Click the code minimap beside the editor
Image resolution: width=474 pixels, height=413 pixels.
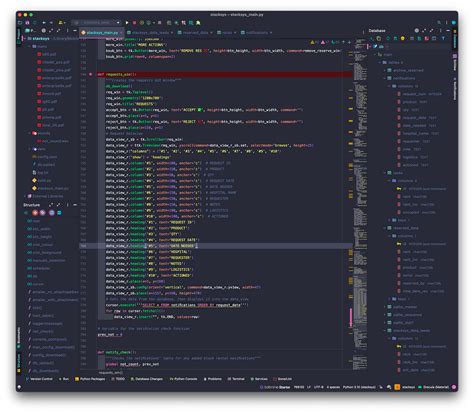(x=360, y=200)
